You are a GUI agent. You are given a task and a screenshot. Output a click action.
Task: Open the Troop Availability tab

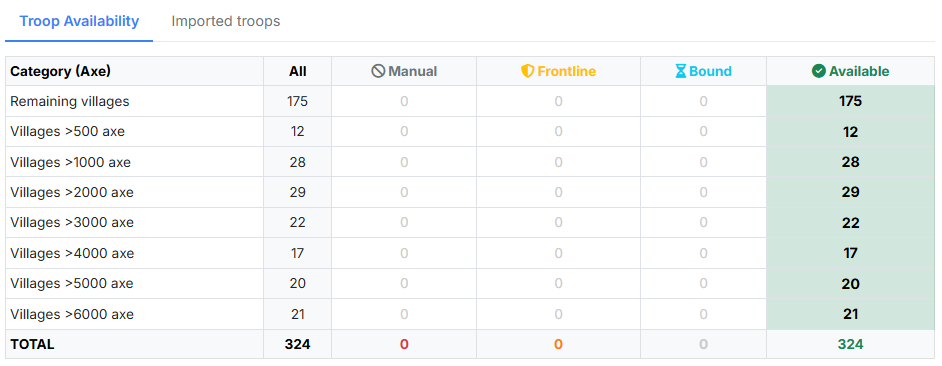tap(79, 22)
